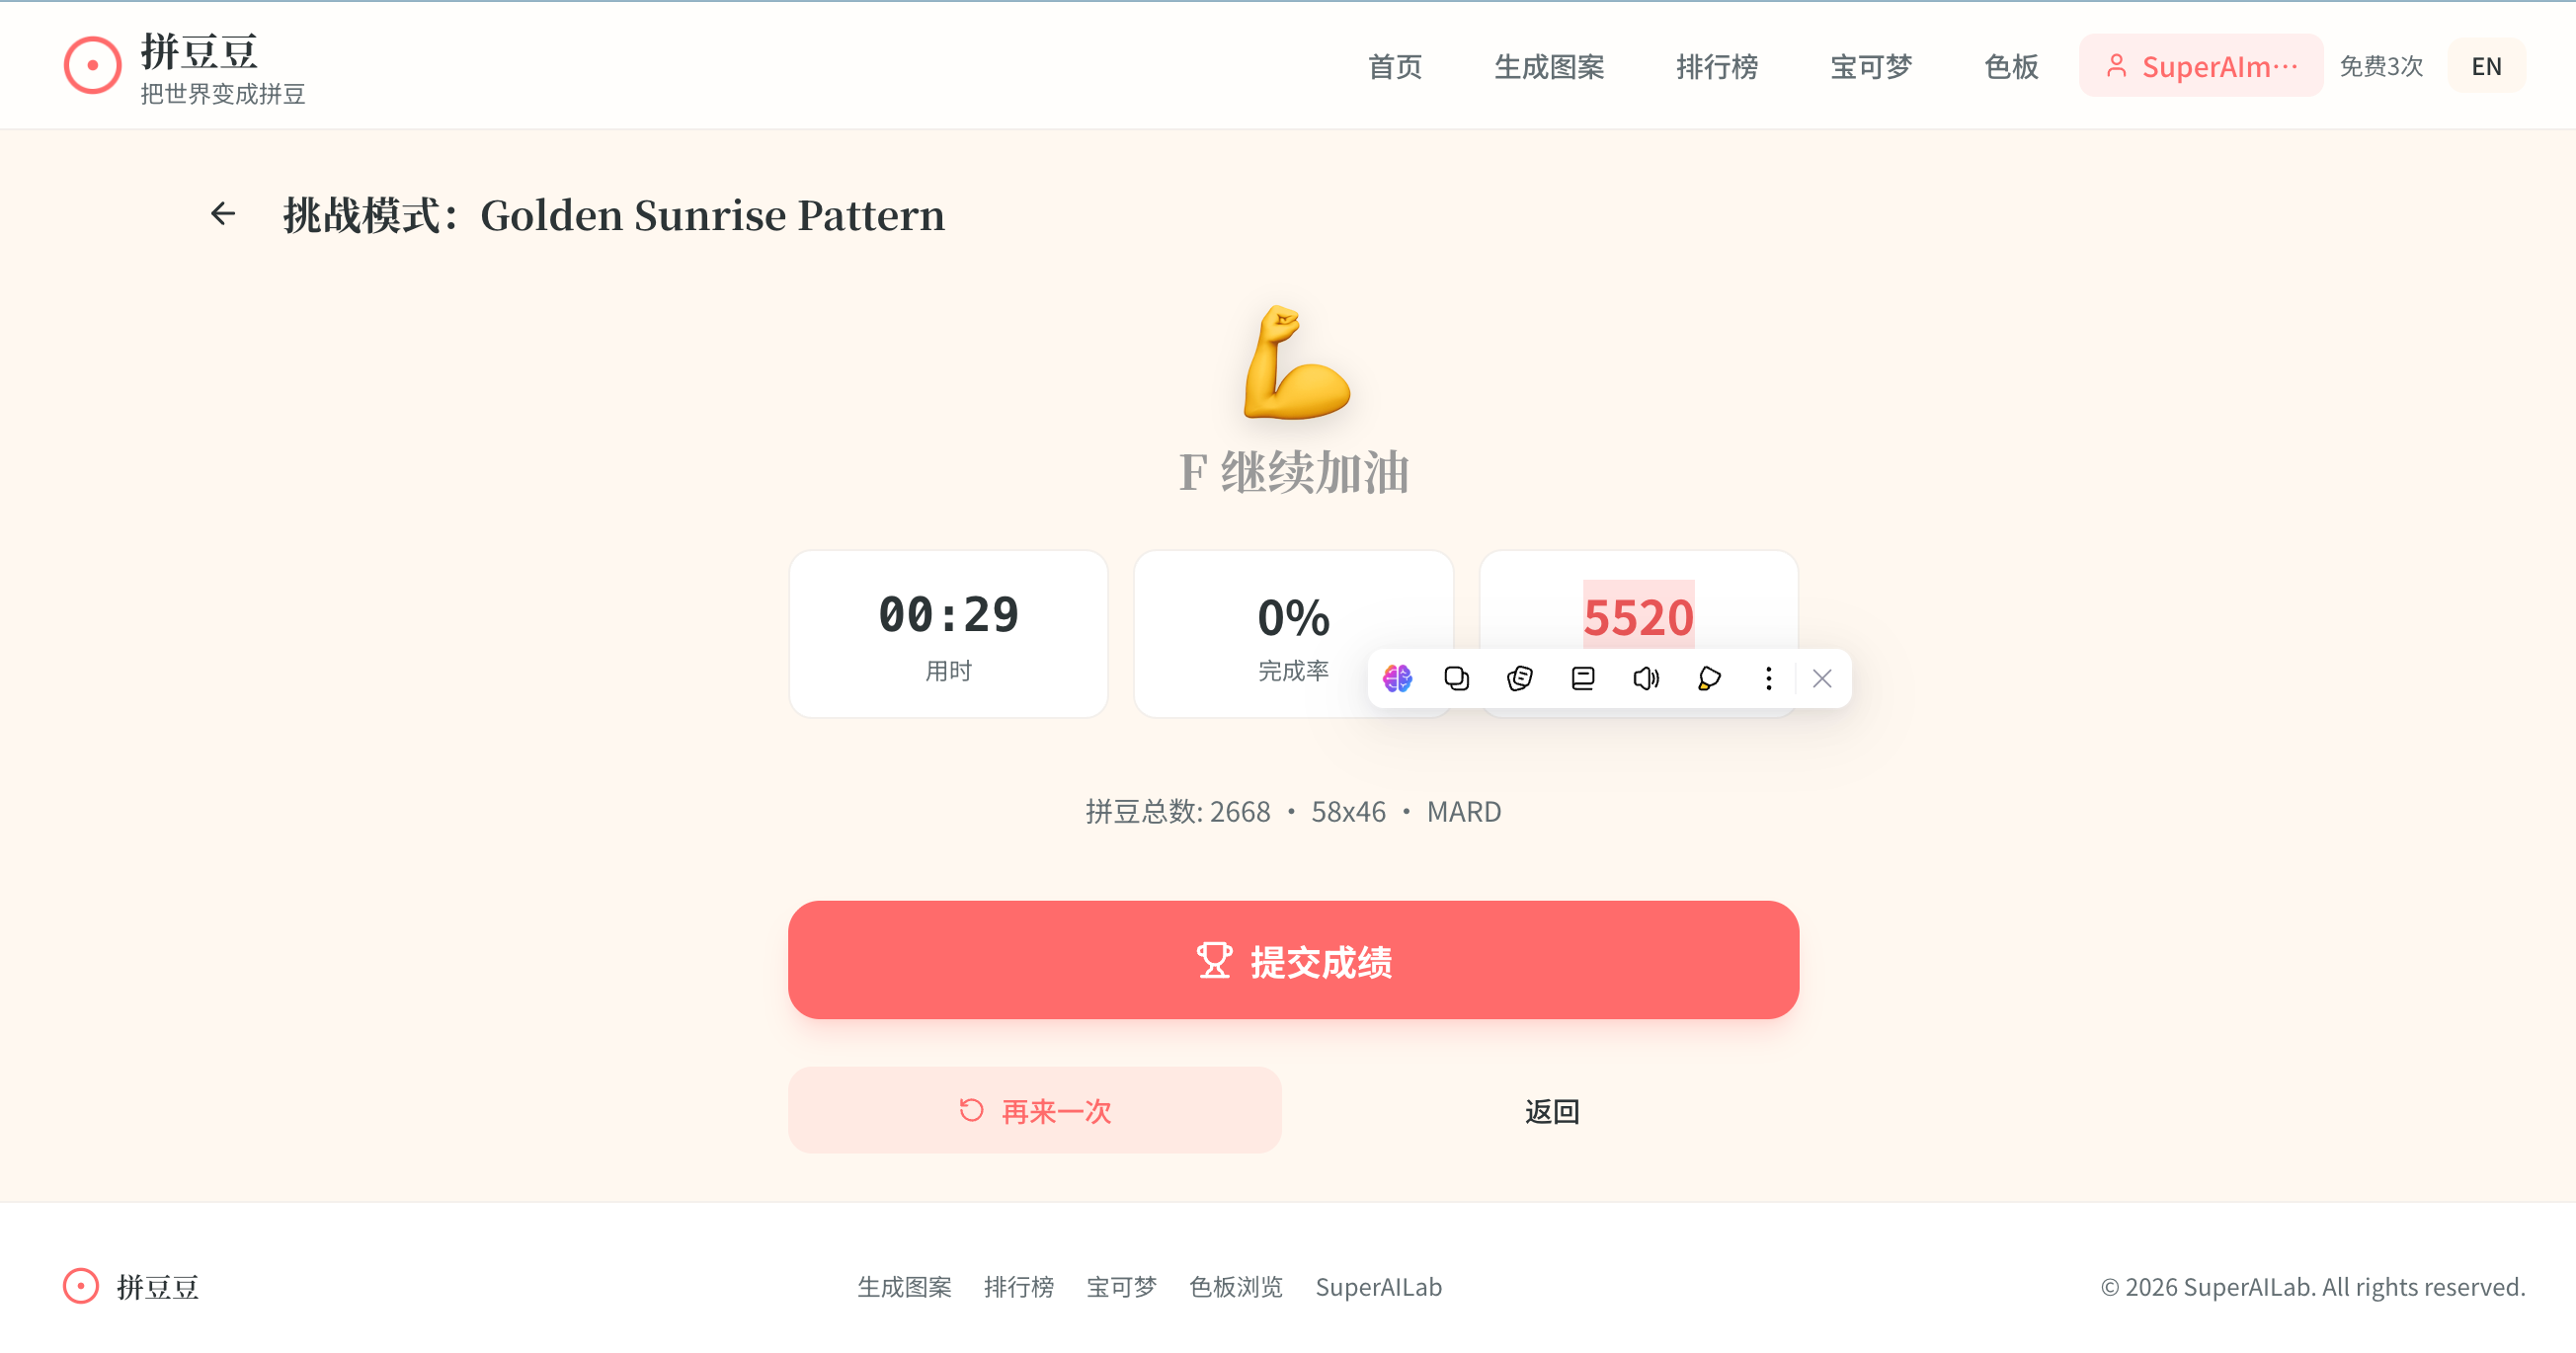Click the 返回 button

[x=1552, y=1111]
